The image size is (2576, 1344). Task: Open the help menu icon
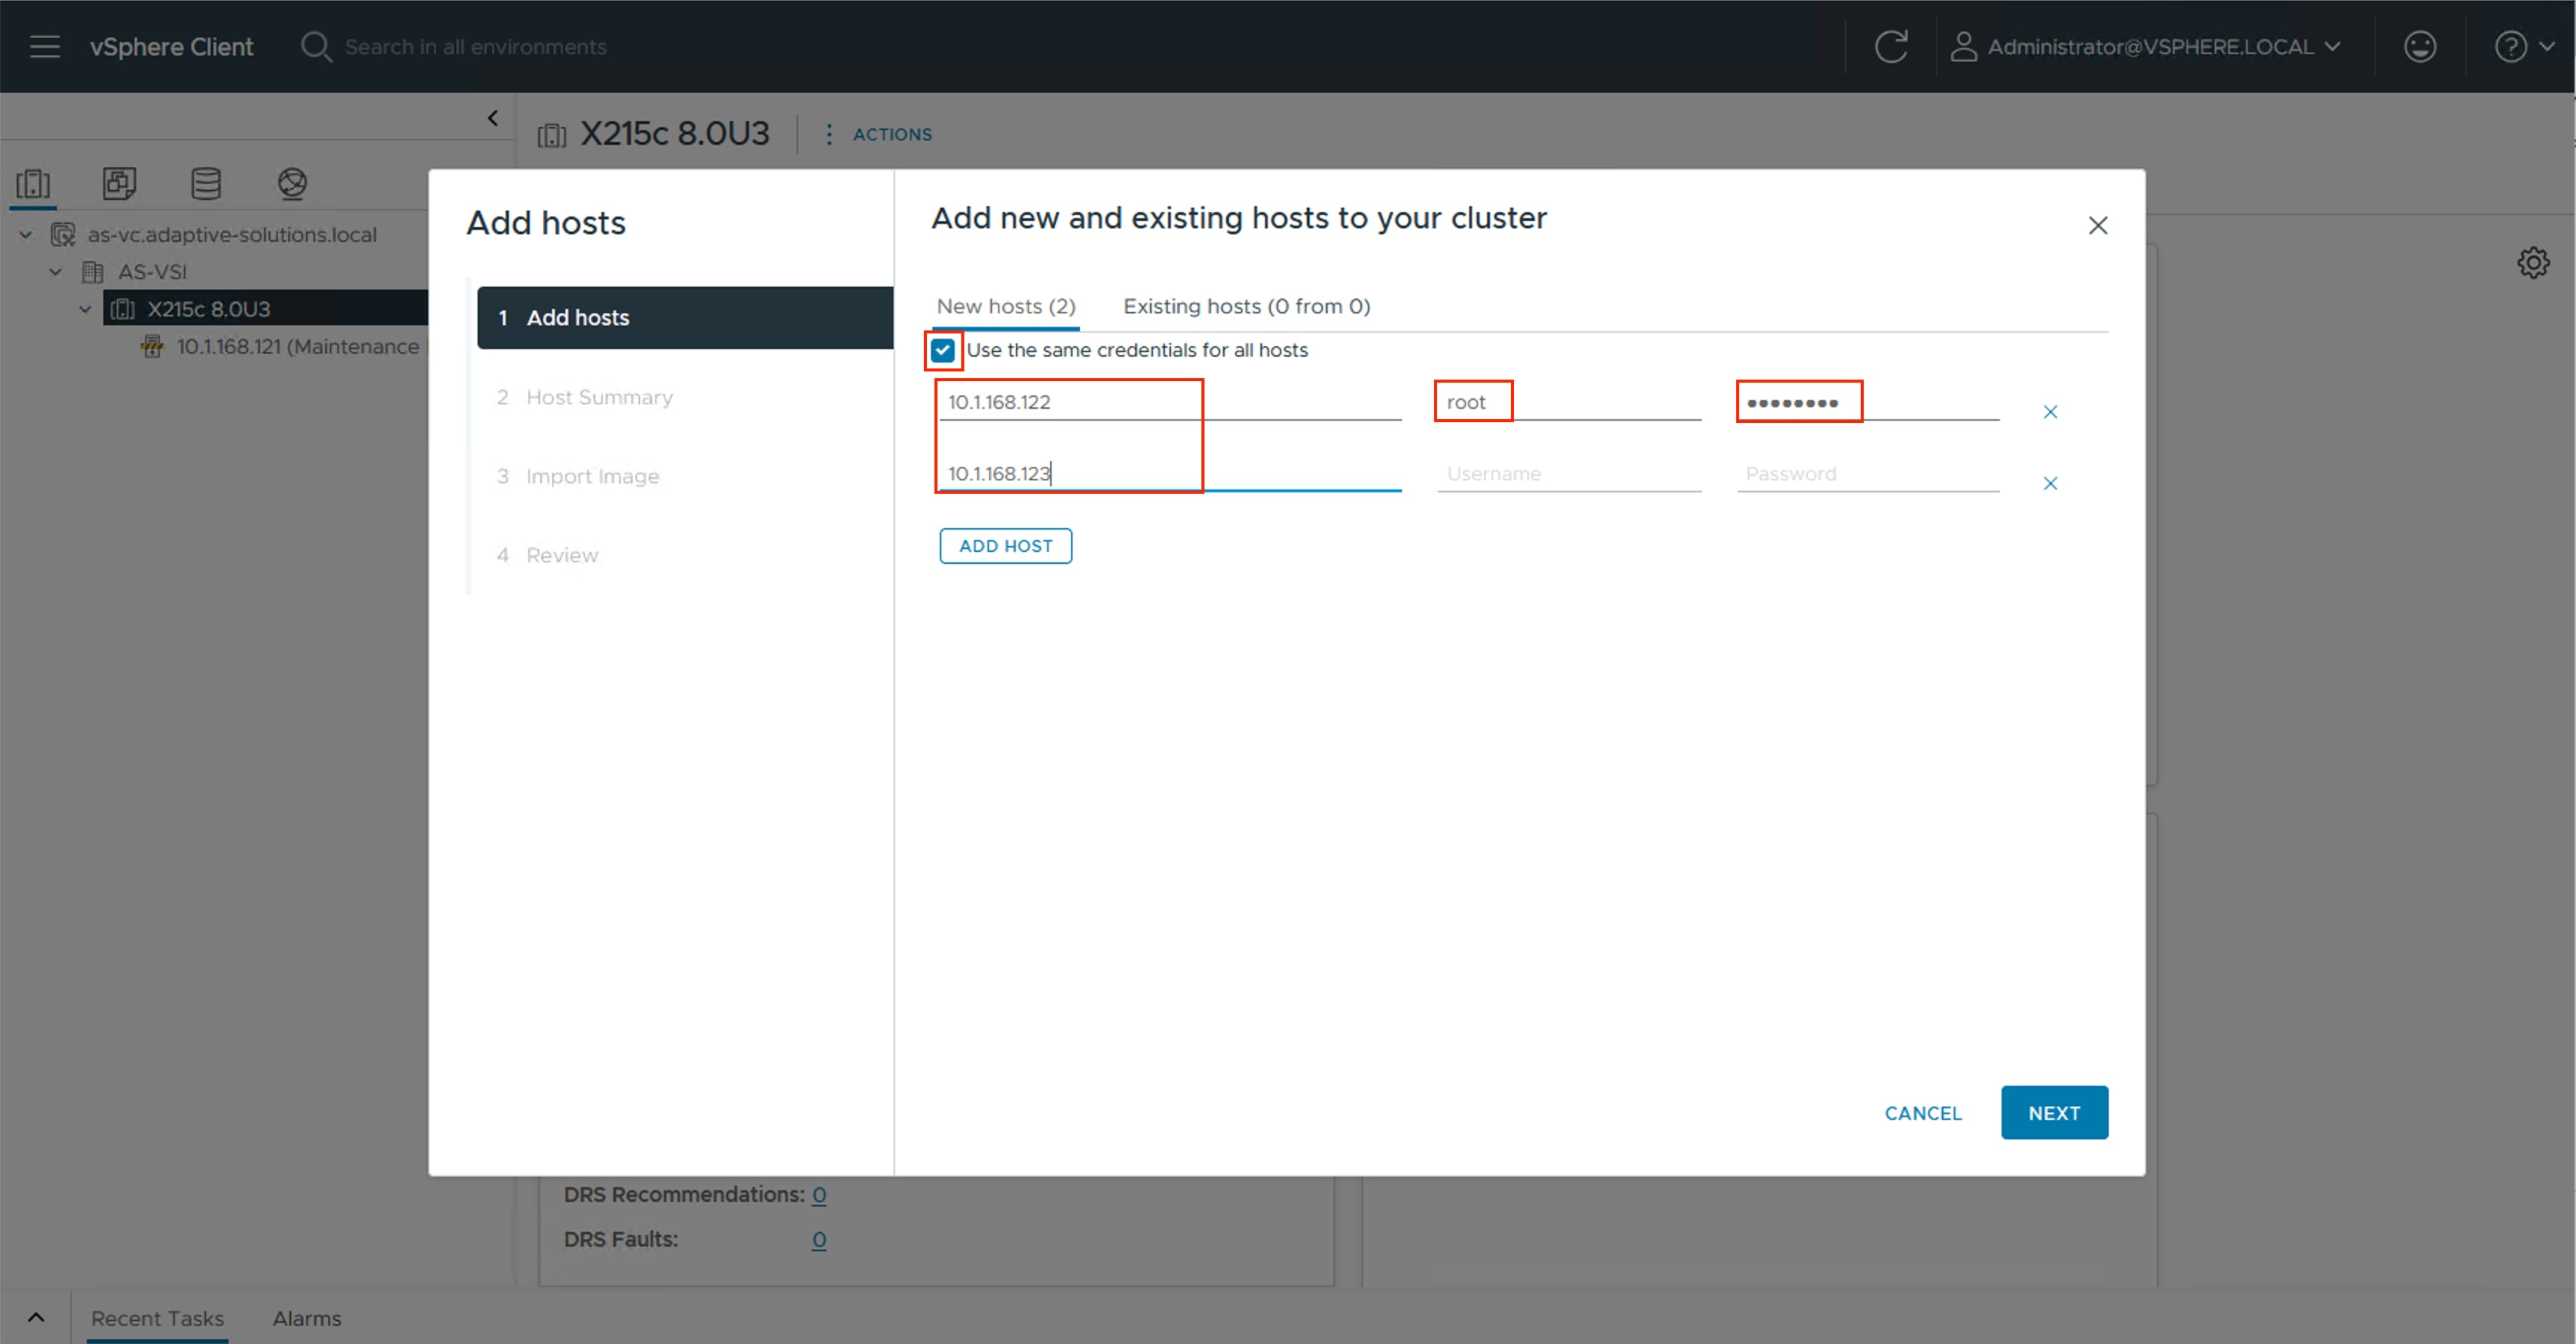click(x=2510, y=46)
